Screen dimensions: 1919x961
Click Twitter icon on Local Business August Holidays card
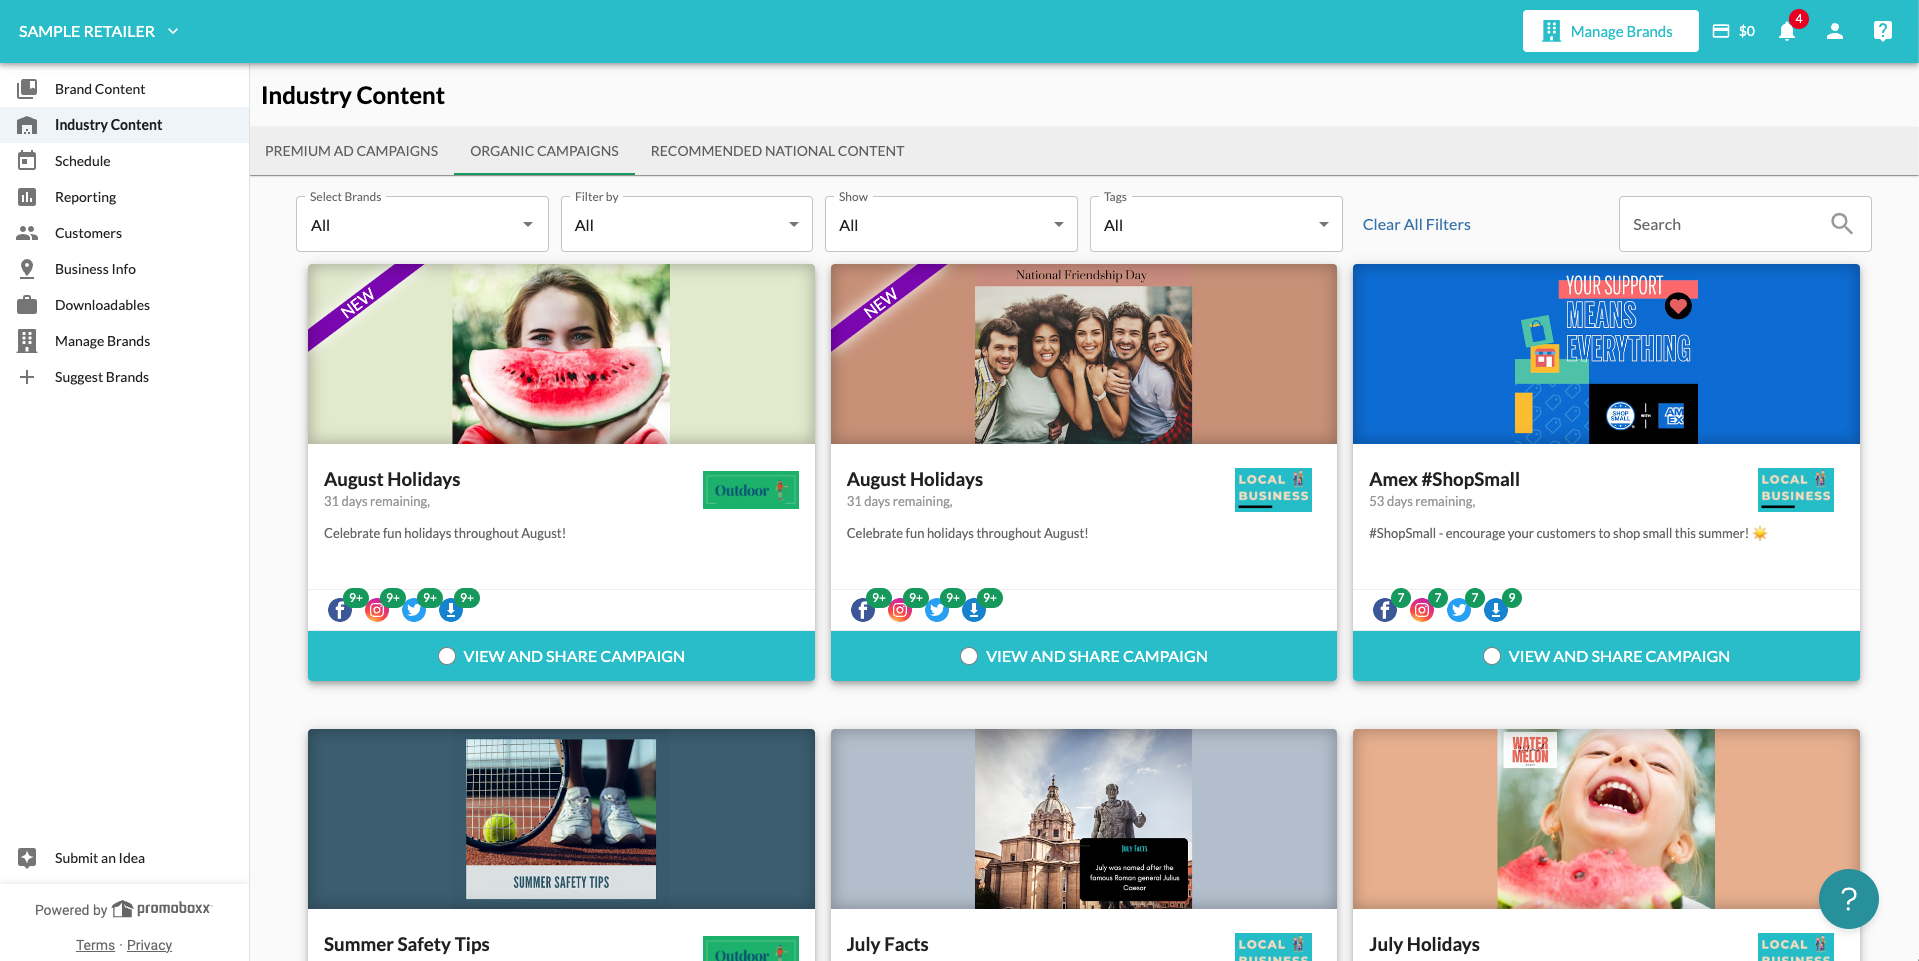[x=937, y=609]
